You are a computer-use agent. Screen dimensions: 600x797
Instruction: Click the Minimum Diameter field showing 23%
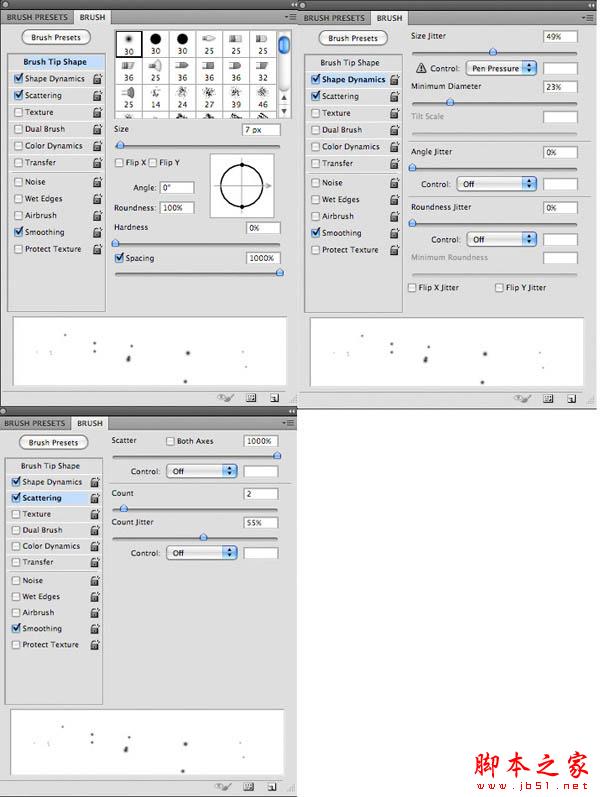pos(560,87)
